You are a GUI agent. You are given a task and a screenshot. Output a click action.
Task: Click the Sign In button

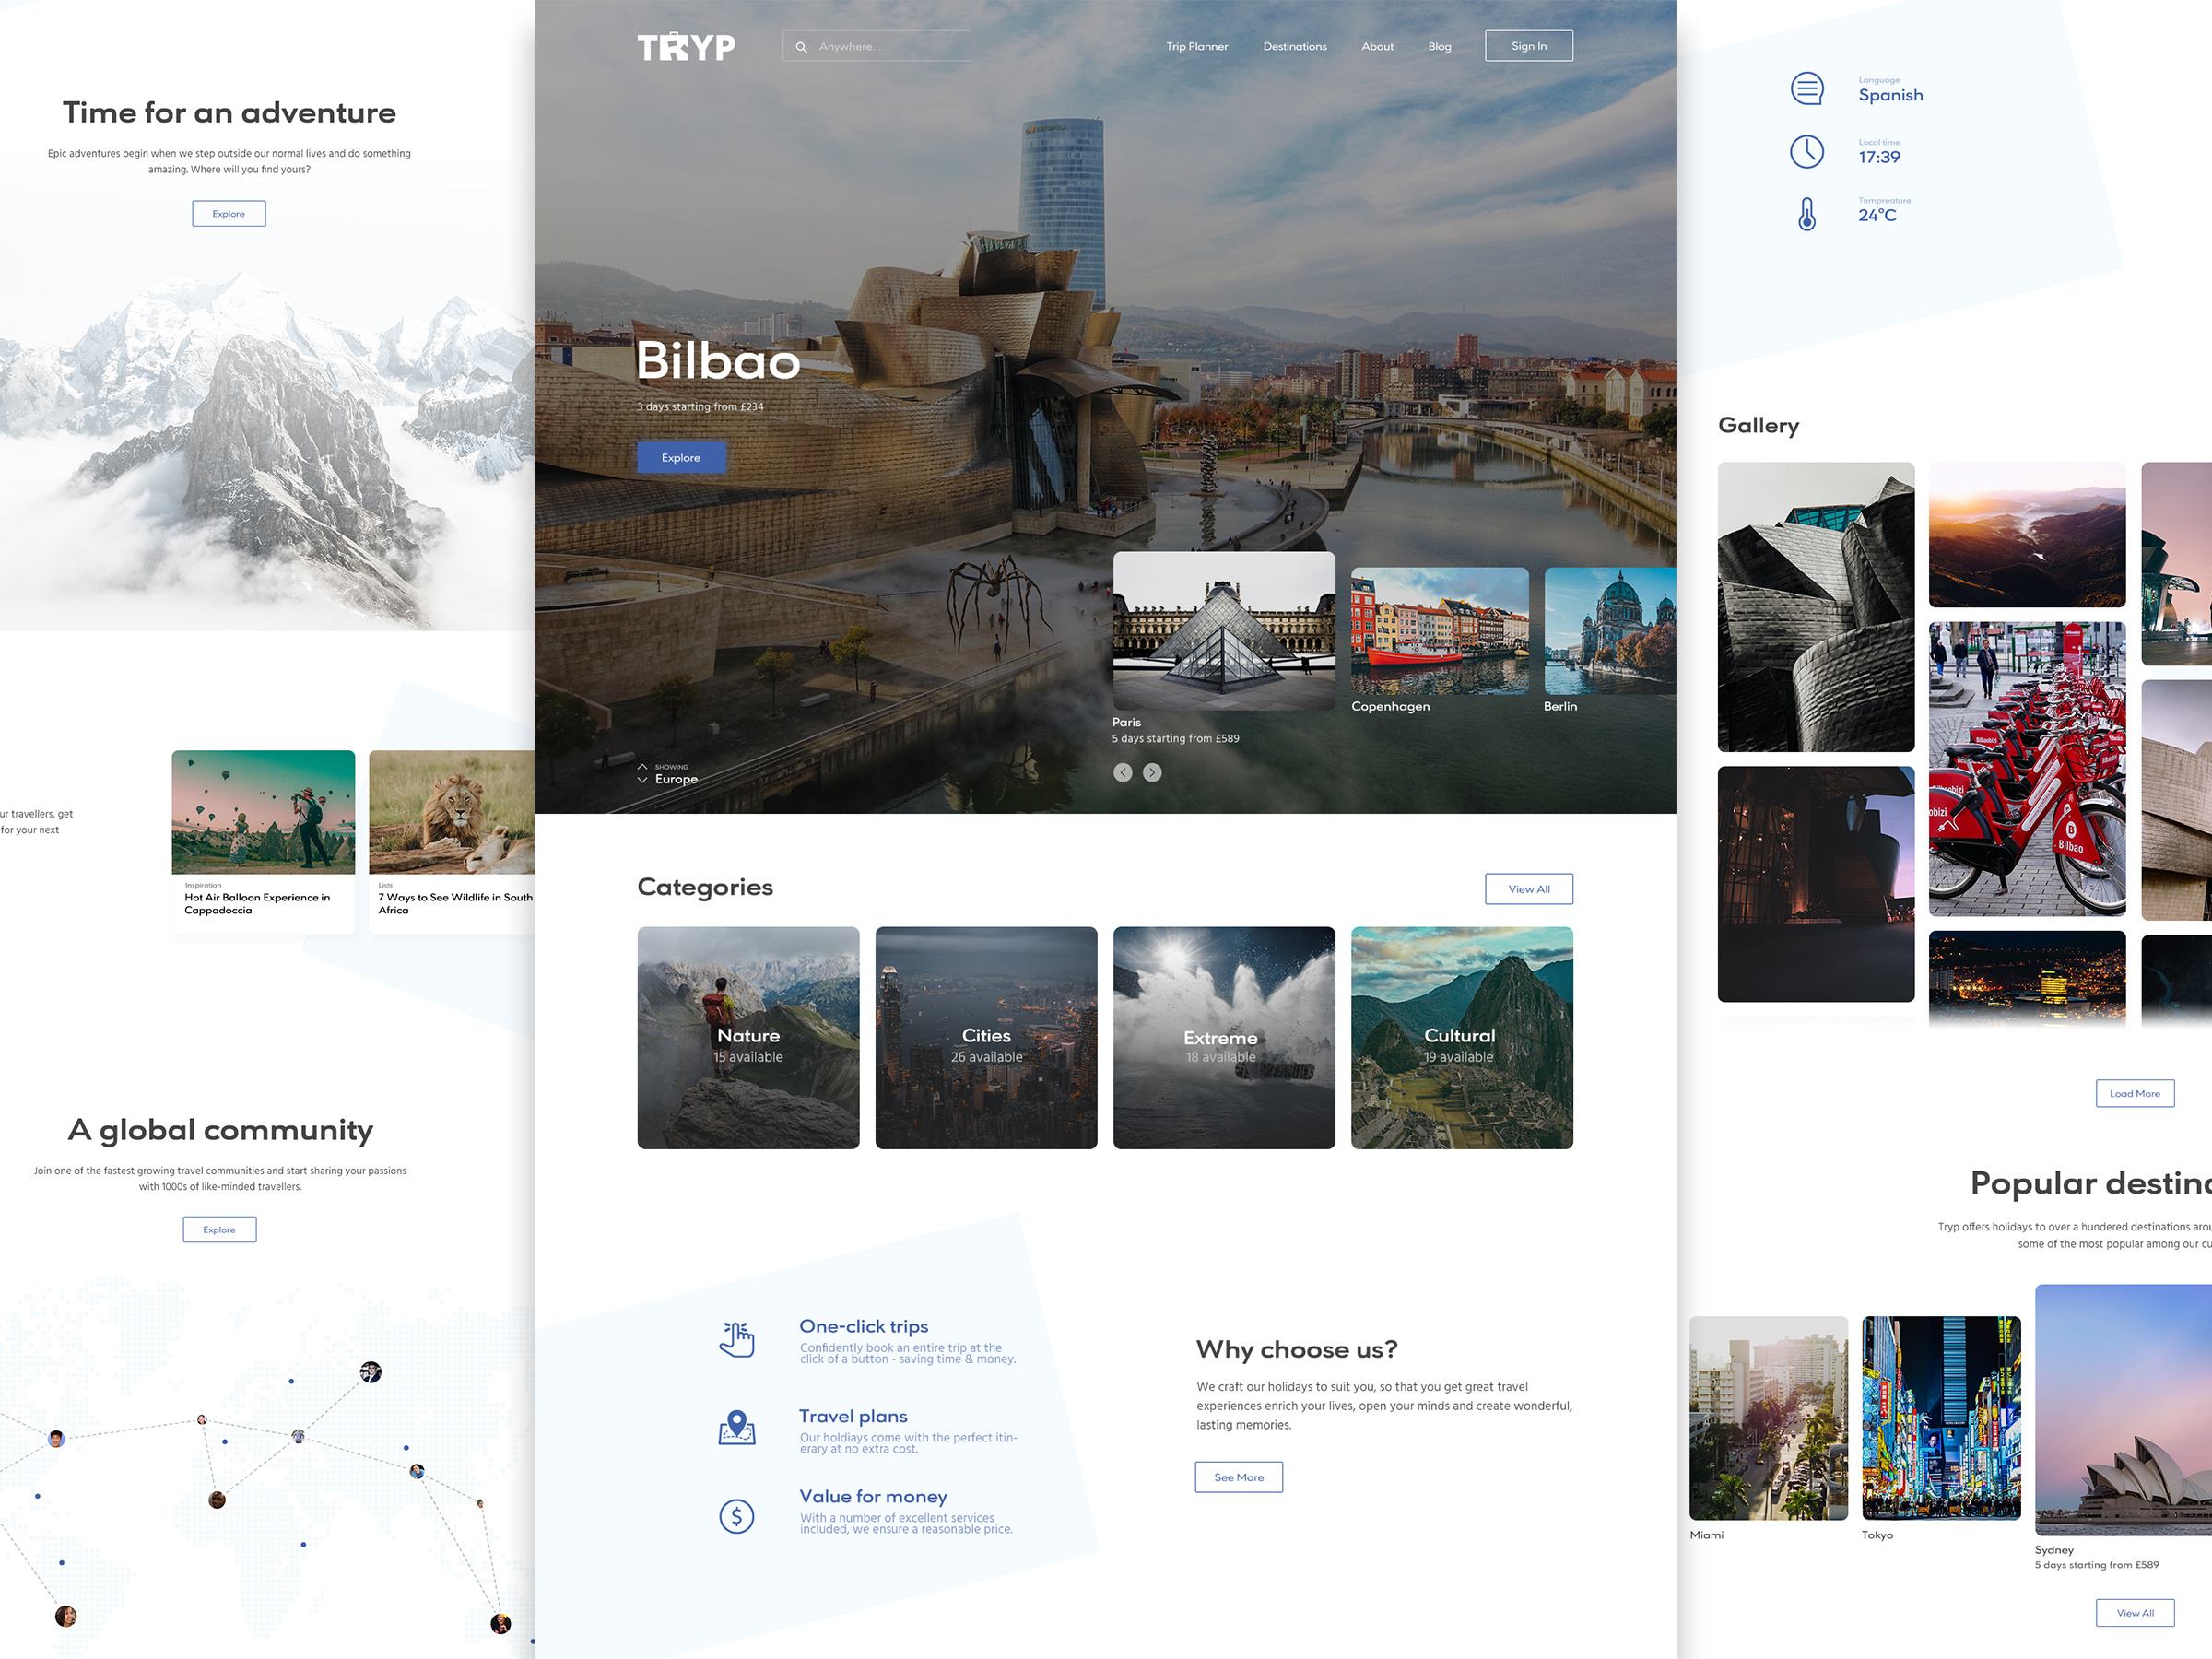1528,45
